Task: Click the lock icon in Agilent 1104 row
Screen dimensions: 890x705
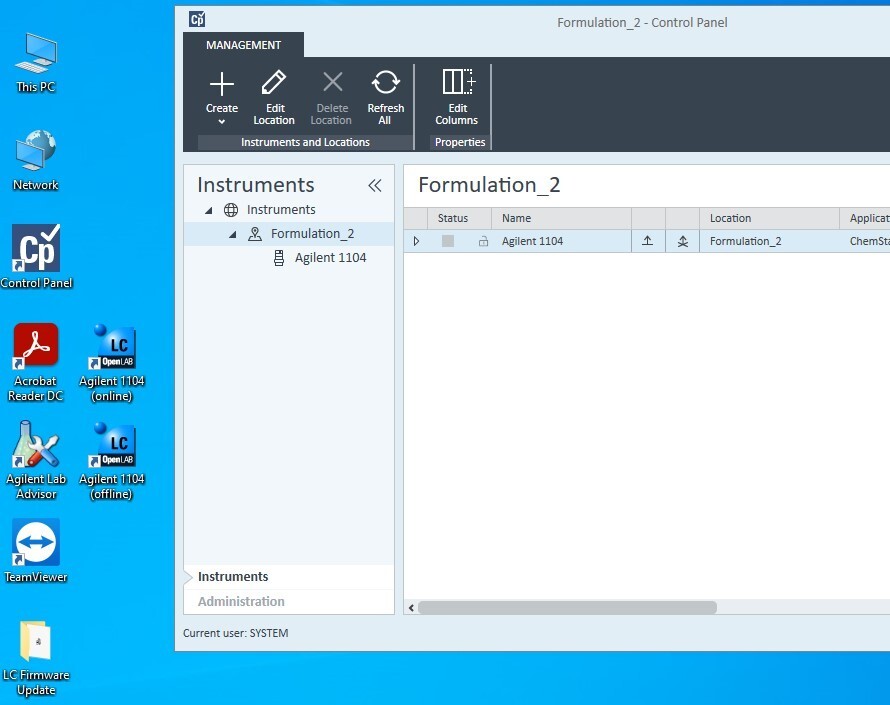Action: coord(483,241)
